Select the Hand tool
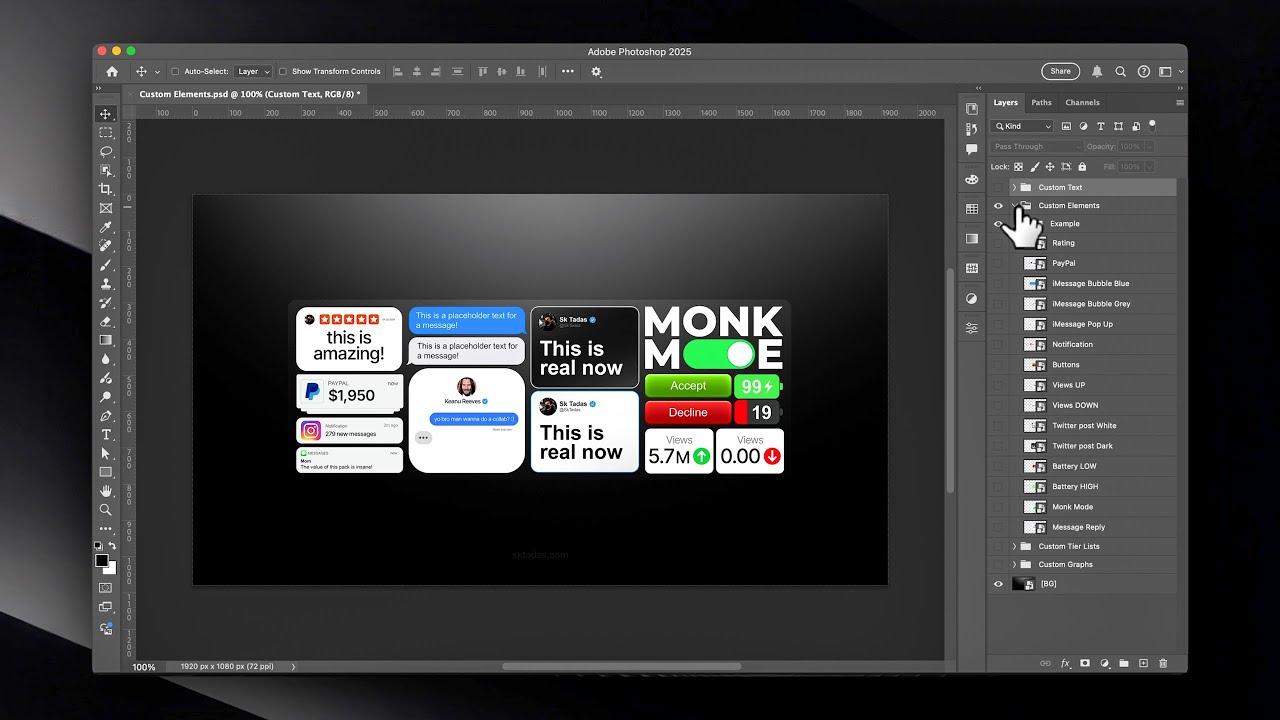Screen dimensions: 1280x720 pos(106,491)
